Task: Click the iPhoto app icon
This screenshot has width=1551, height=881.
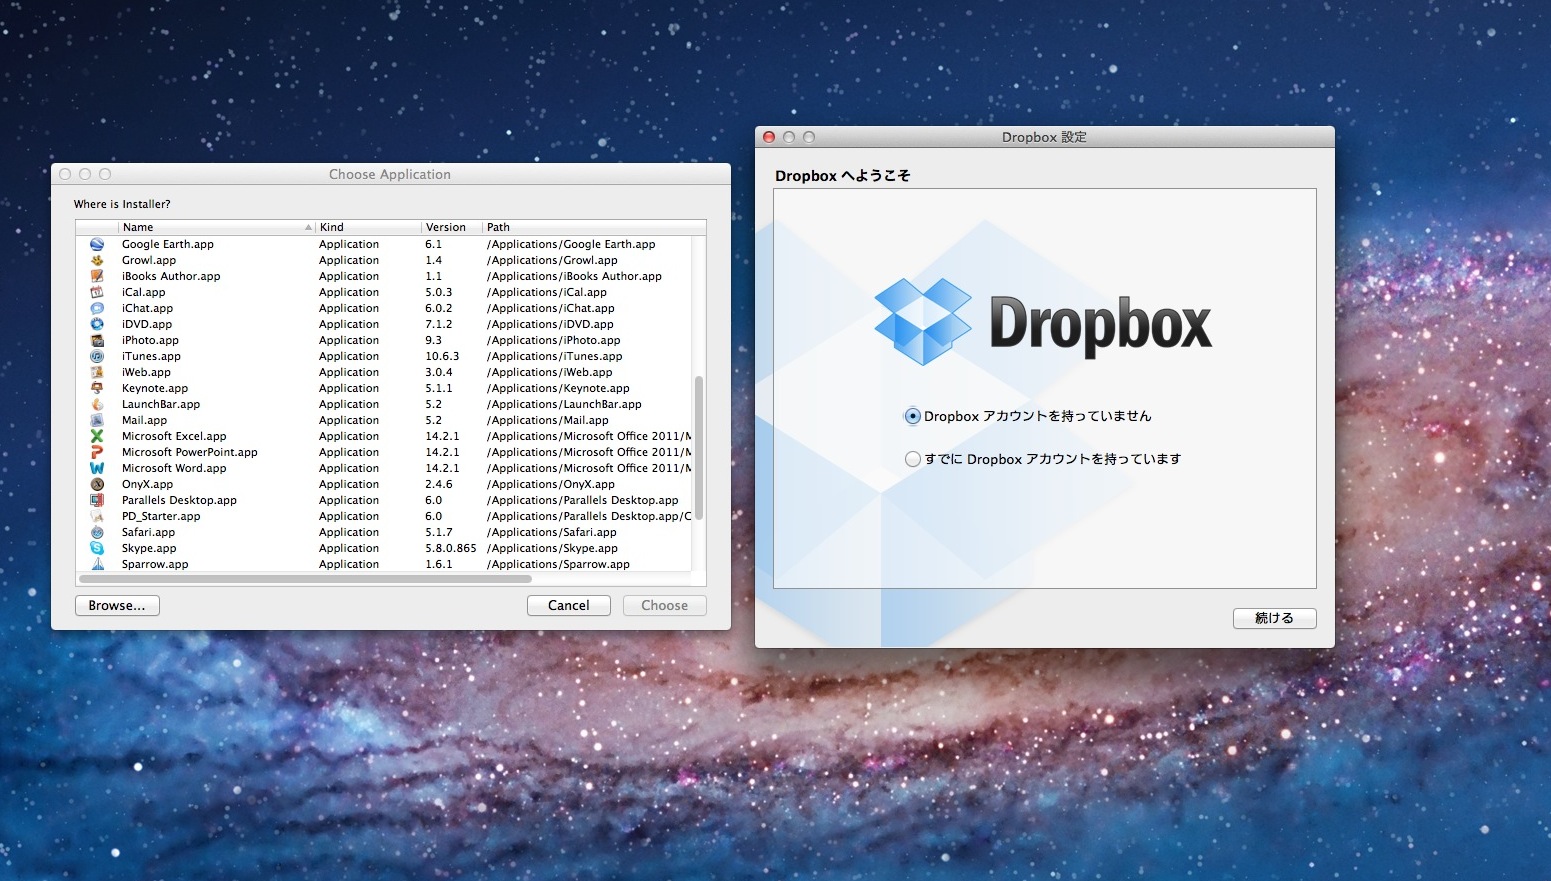Action: pyautogui.click(x=97, y=340)
